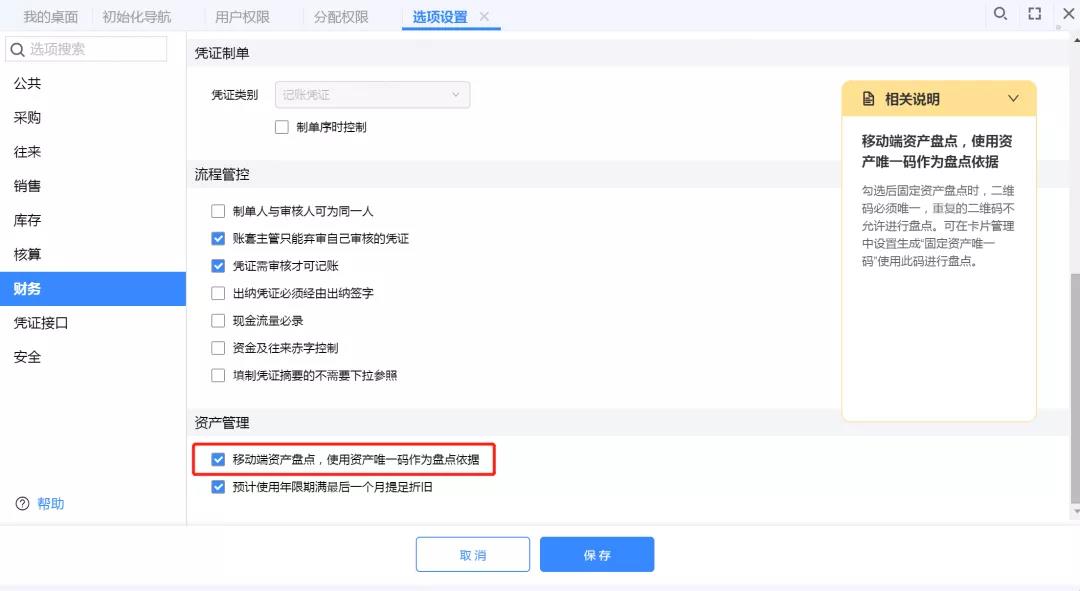Toggle 制单人与审核人可为同一人 checkbox
This screenshot has height=591, width=1080.
coord(218,211)
